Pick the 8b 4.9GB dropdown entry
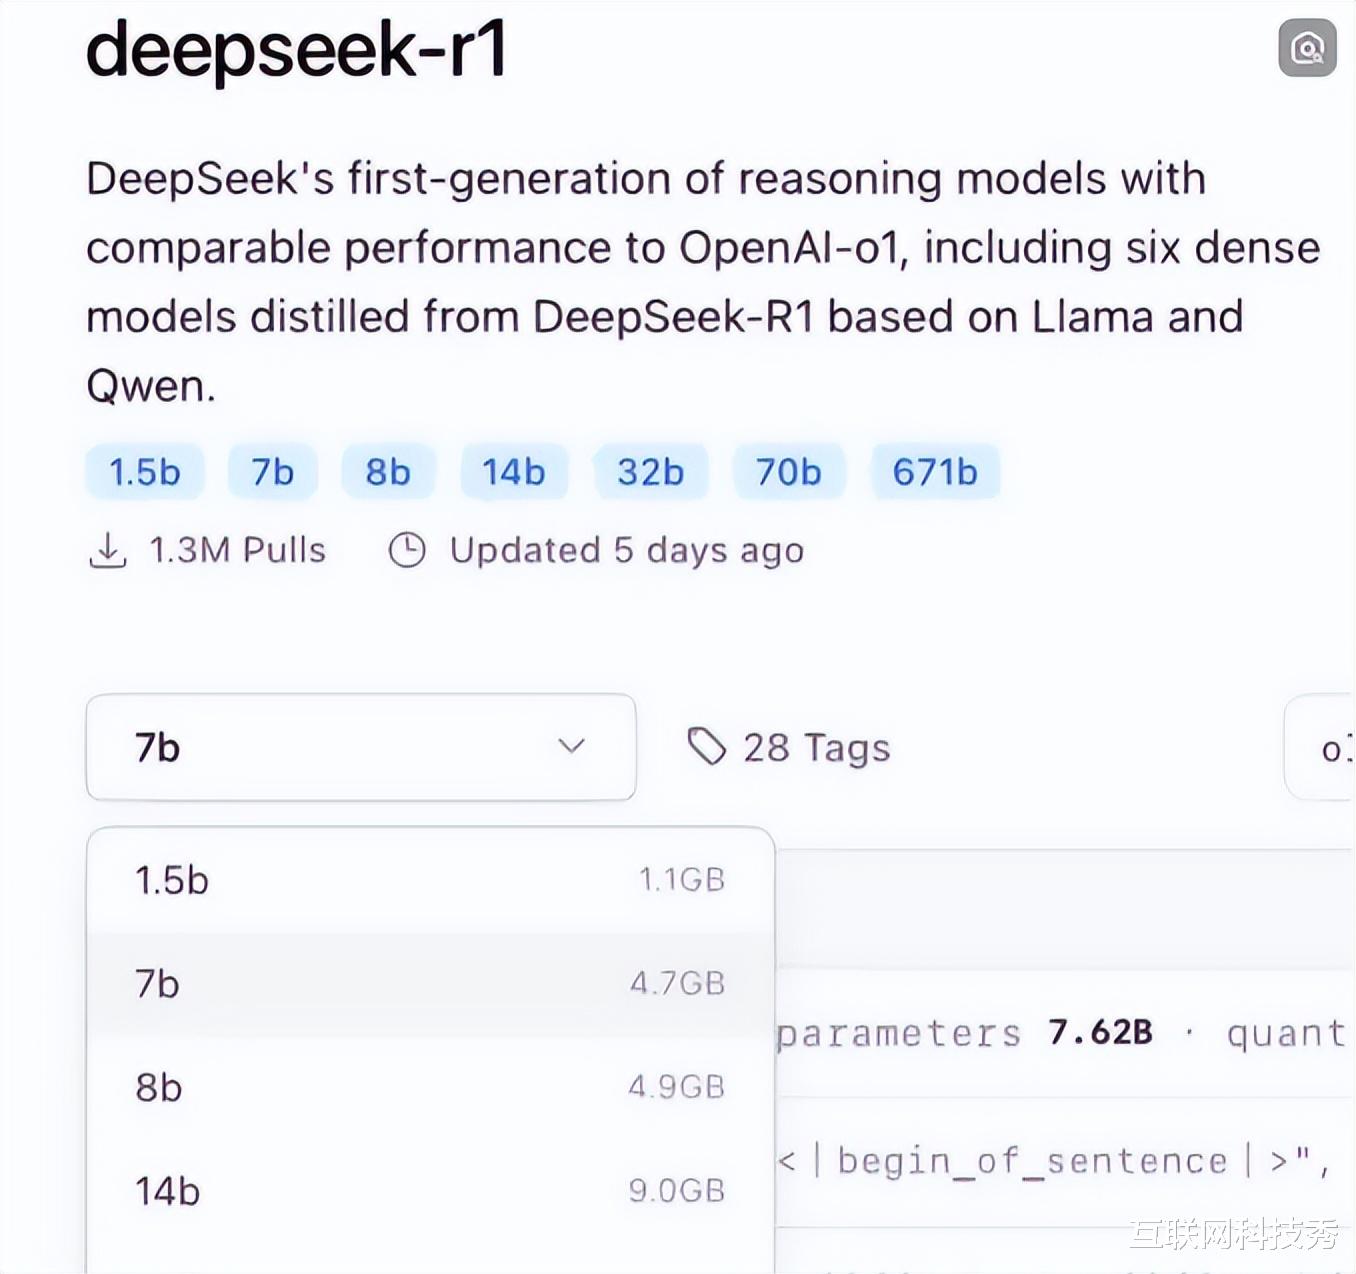 click(430, 1087)
